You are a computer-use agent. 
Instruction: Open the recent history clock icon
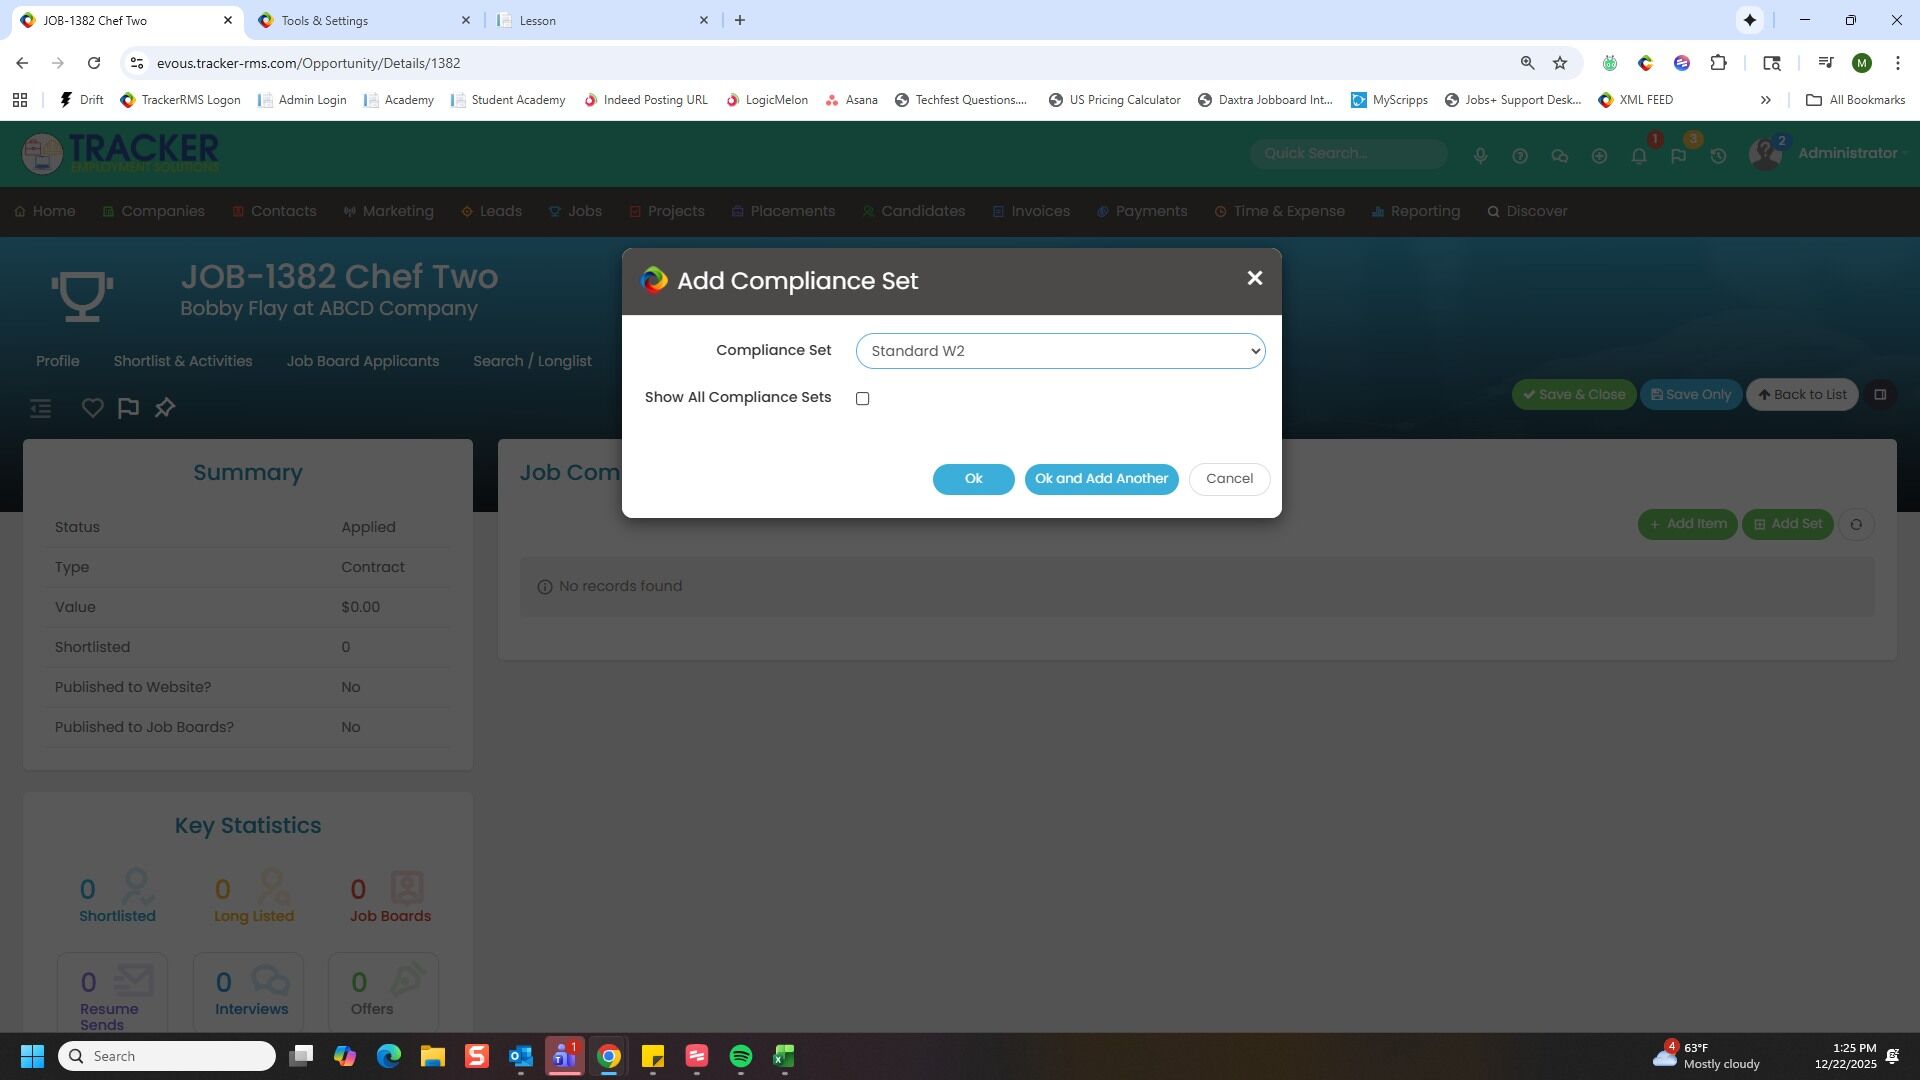(x=1717, y=157)
